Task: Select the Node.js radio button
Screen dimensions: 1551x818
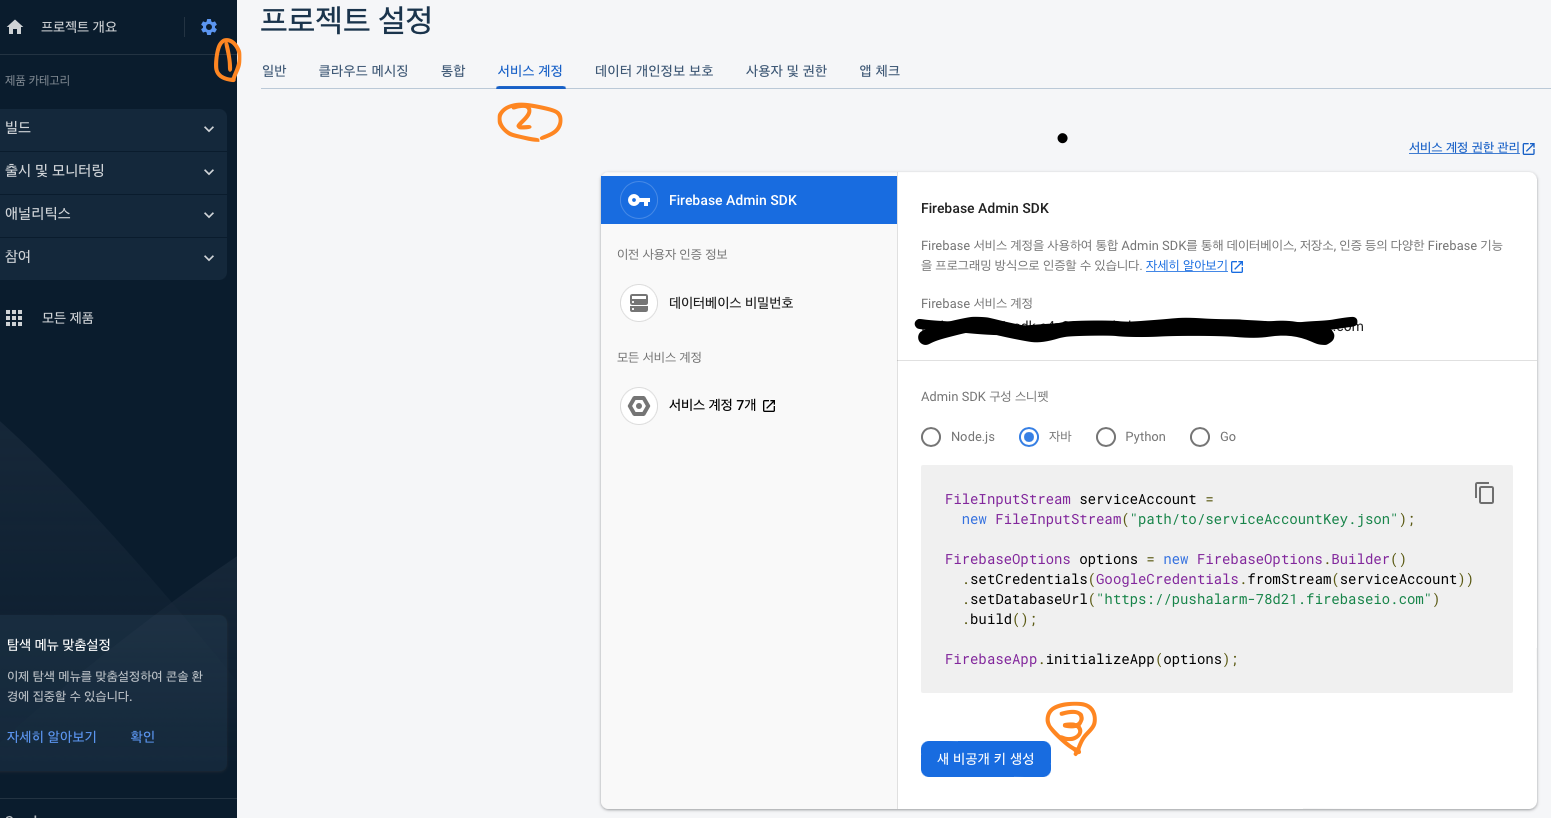Action: 931,437
